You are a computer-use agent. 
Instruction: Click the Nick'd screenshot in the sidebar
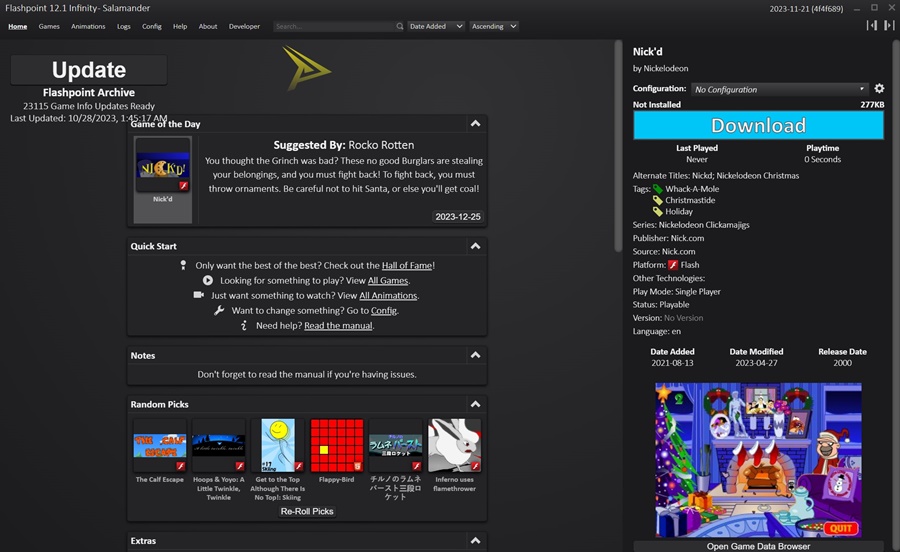758,460
